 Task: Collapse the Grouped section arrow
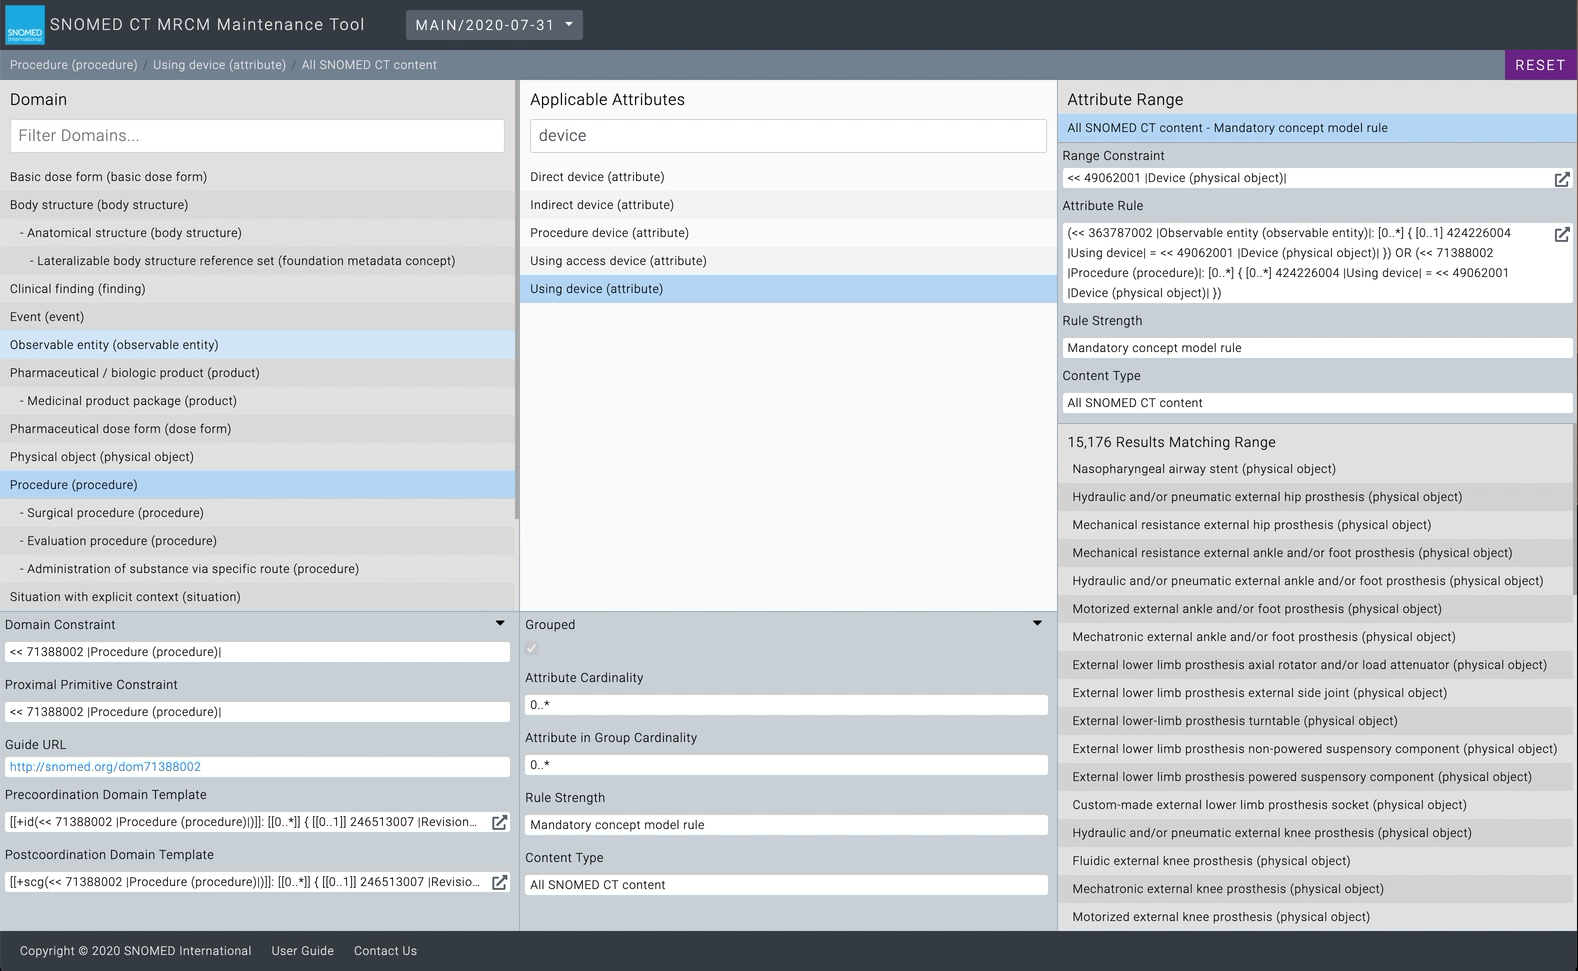[x=1037, y=624]
